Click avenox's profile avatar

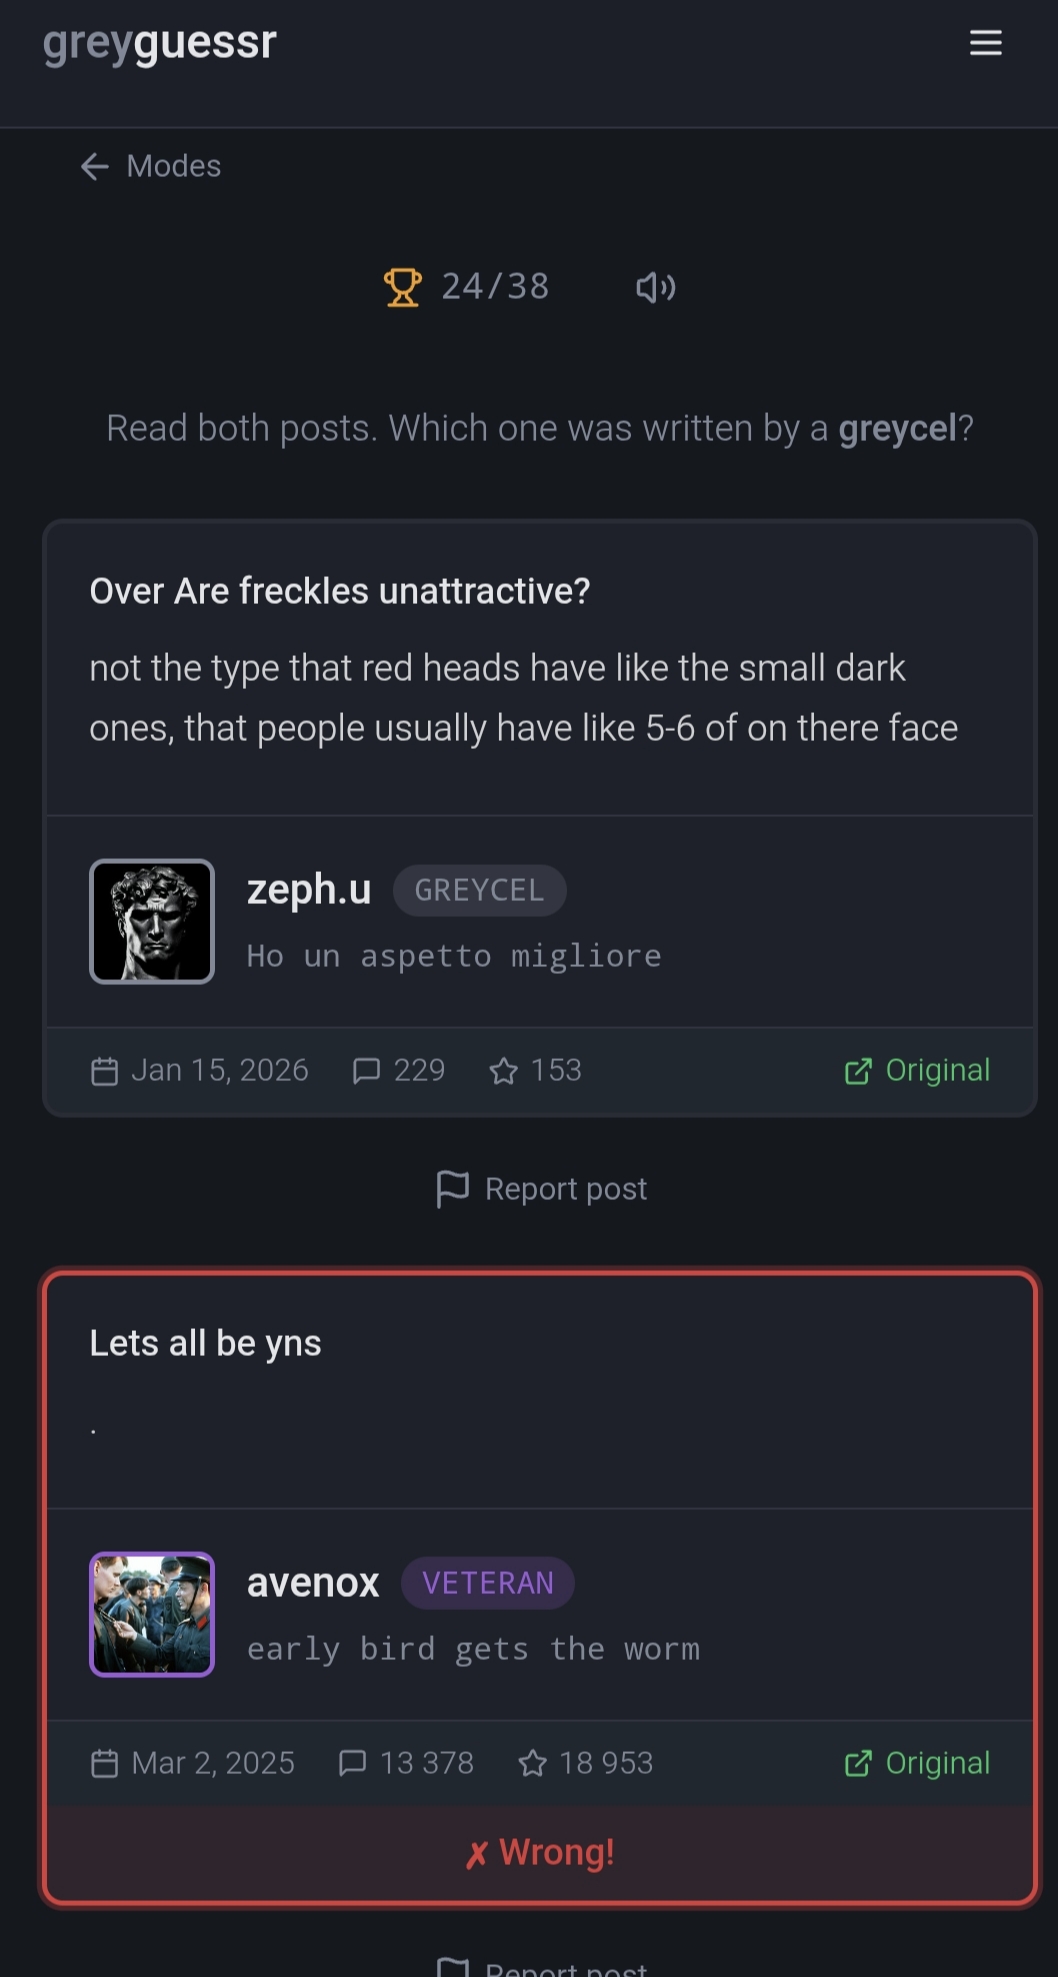pos(151,1614)
